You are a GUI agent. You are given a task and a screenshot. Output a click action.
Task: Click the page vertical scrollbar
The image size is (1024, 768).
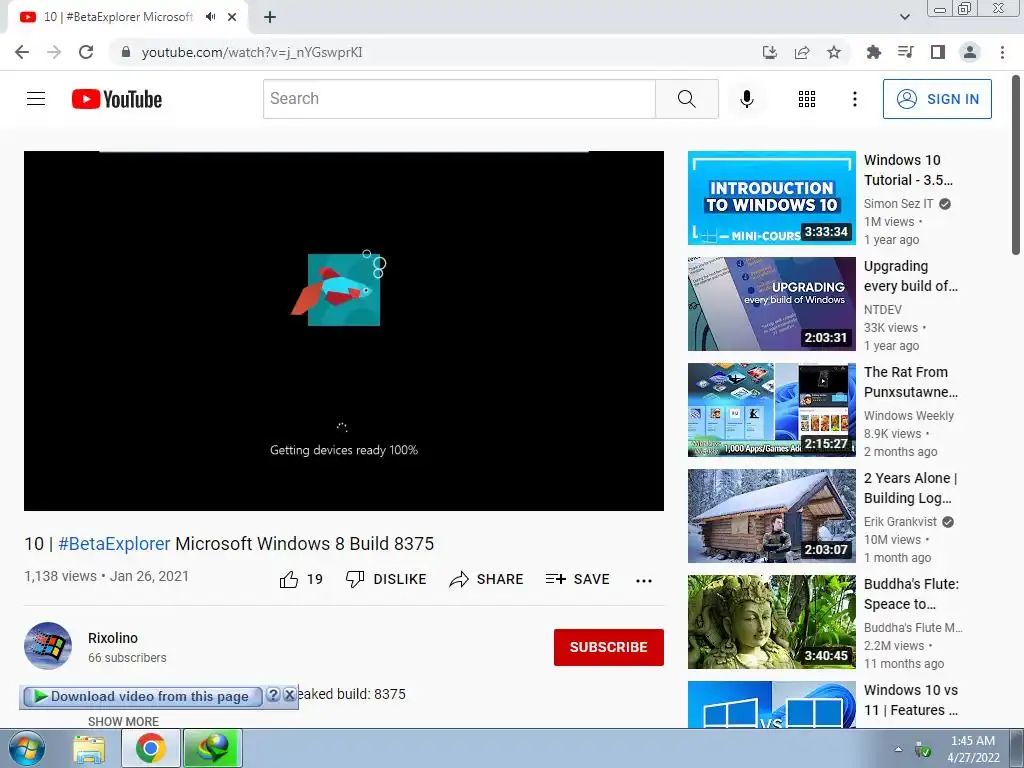1016,165
